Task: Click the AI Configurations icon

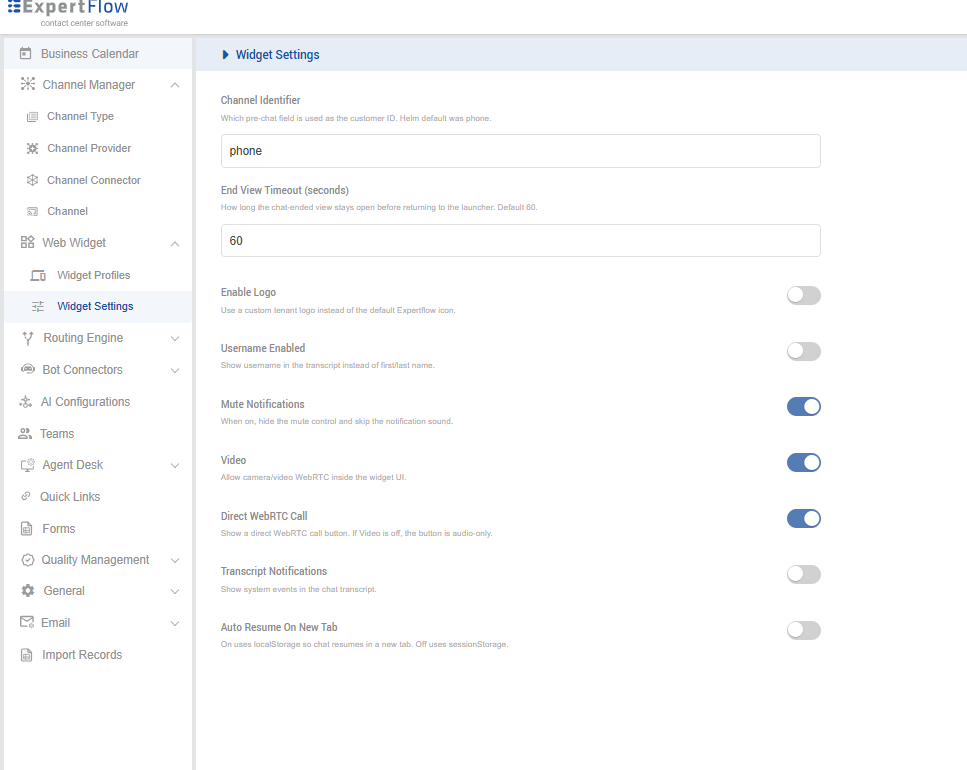Action: pos(25,402)
